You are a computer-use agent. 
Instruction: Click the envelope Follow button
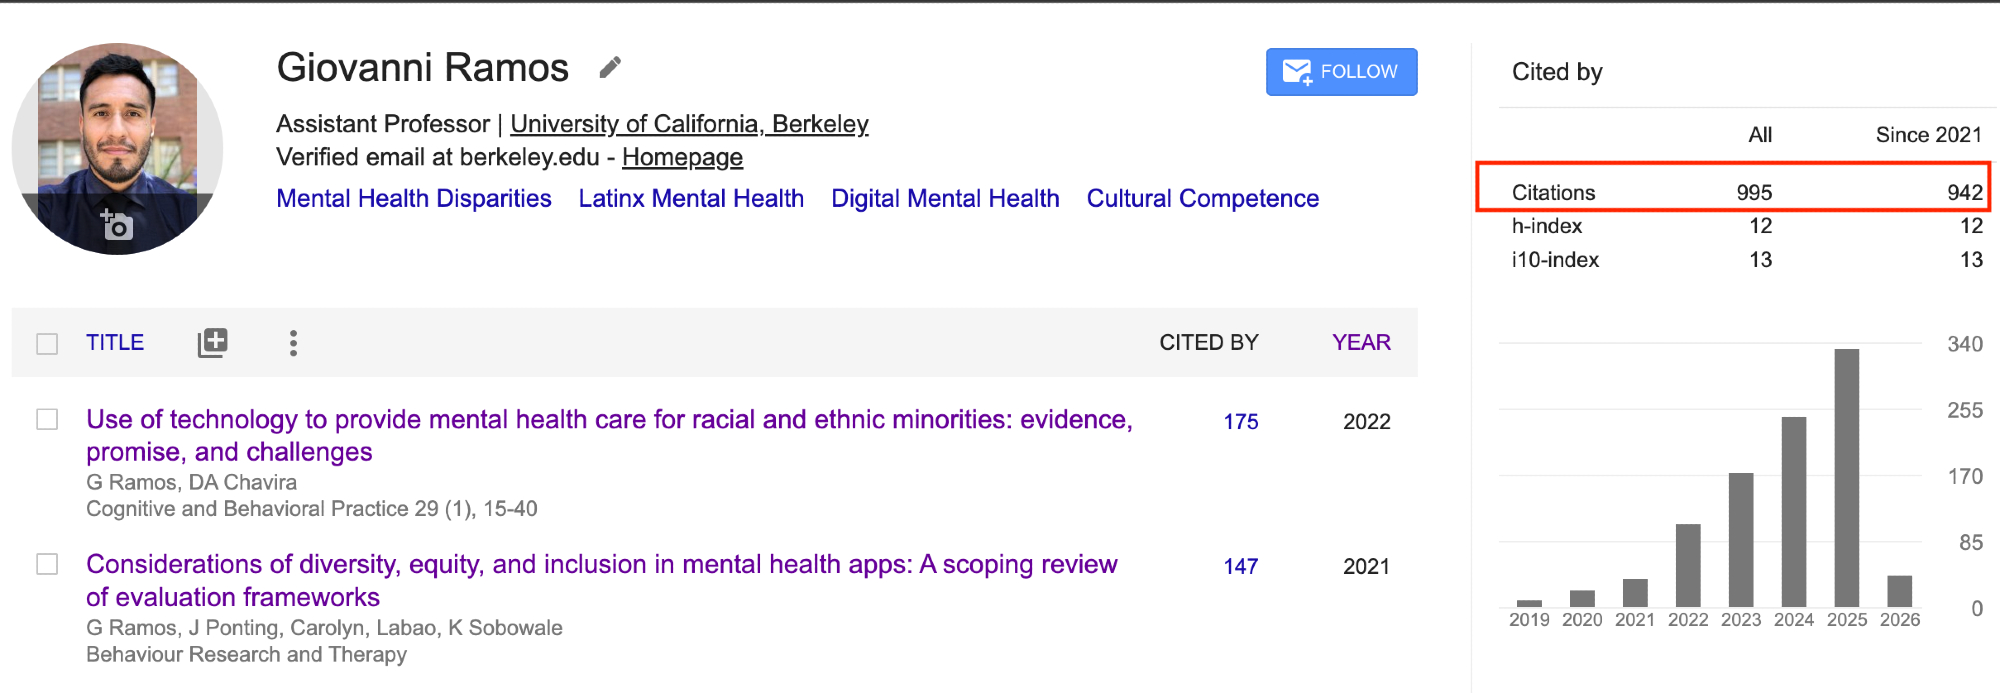click(1340, 72)
